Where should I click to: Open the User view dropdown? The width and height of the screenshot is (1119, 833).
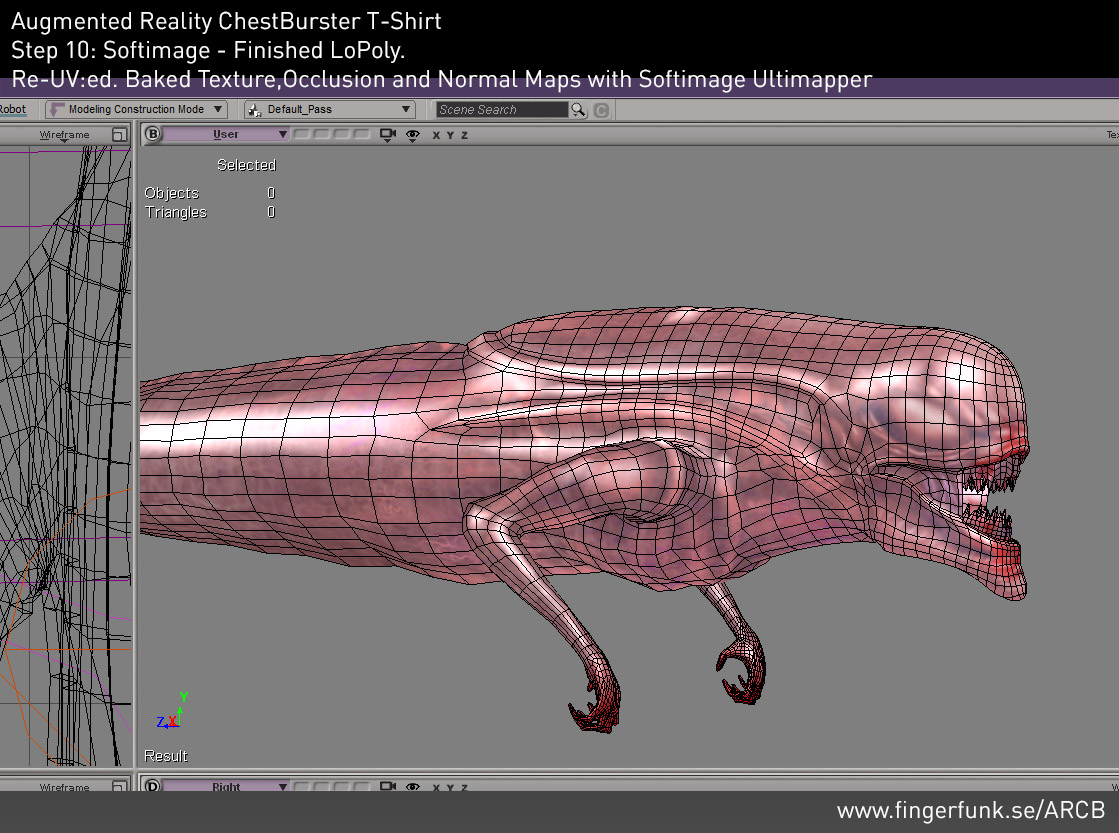pos(226,134)
